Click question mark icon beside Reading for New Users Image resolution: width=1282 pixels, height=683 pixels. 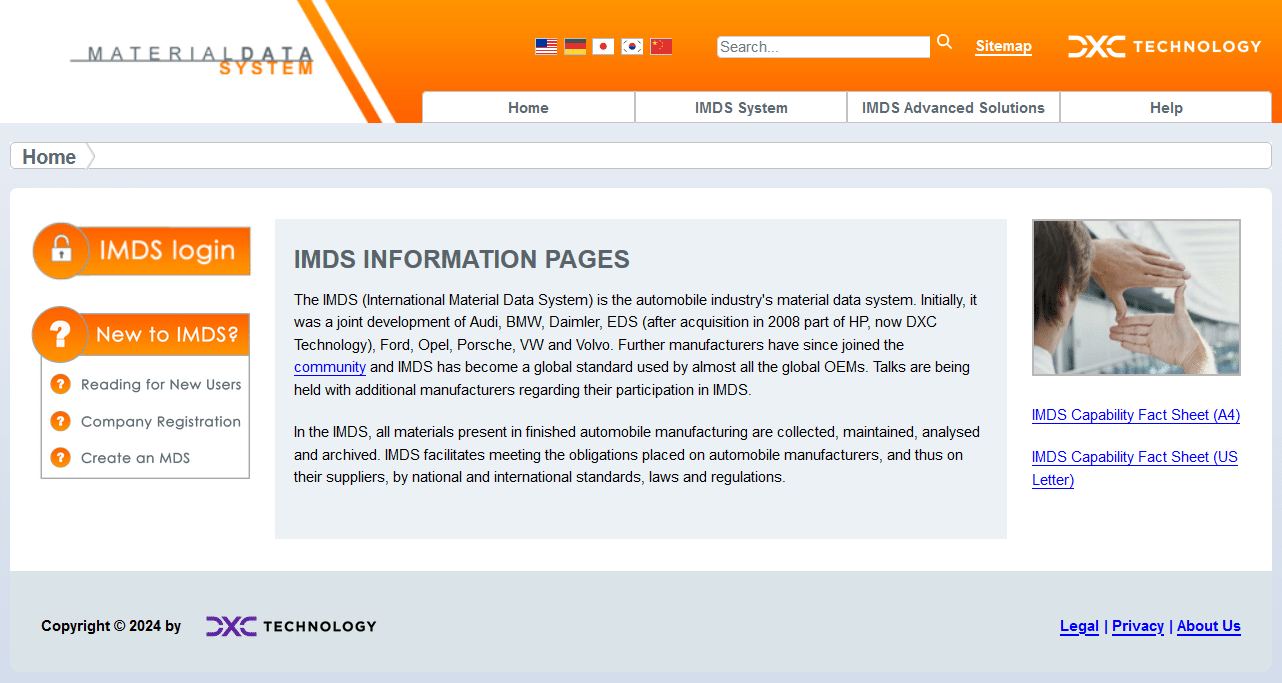[60, 384]
